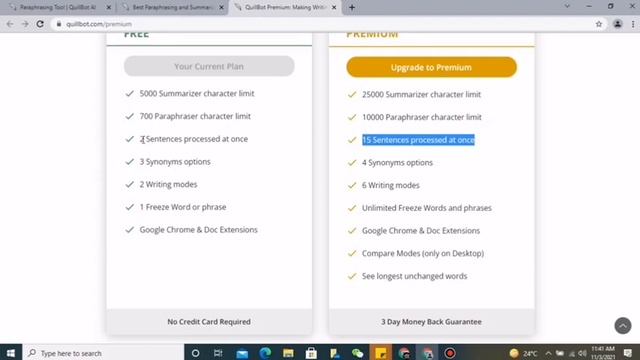Screen dimensions: 640x360
Task: Open the Windows Start menu
Action: click(11, 353)
